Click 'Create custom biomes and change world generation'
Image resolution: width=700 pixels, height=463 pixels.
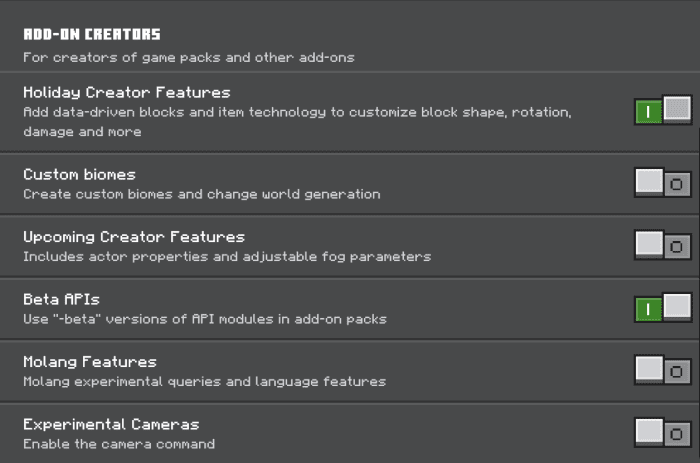pyautogui.click(x=202, y=195)
